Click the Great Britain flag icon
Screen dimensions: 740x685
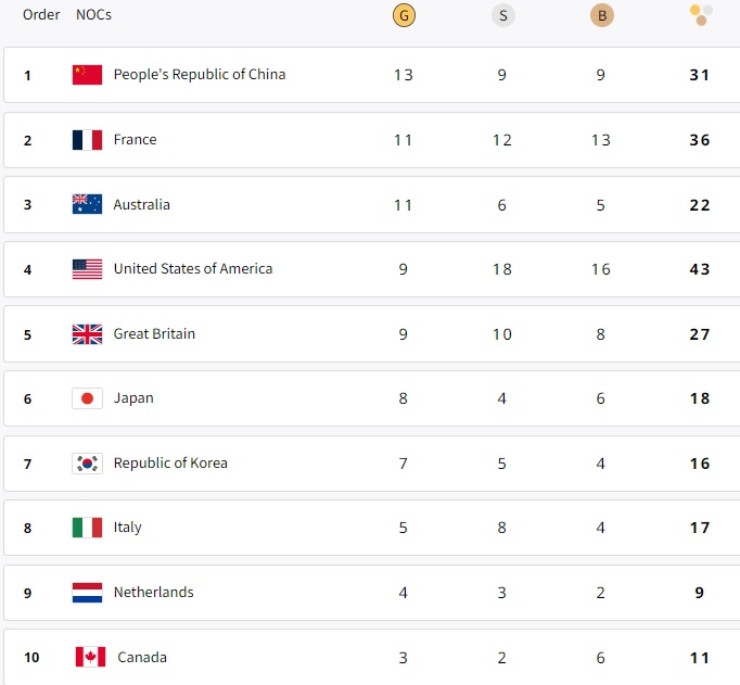87,334
